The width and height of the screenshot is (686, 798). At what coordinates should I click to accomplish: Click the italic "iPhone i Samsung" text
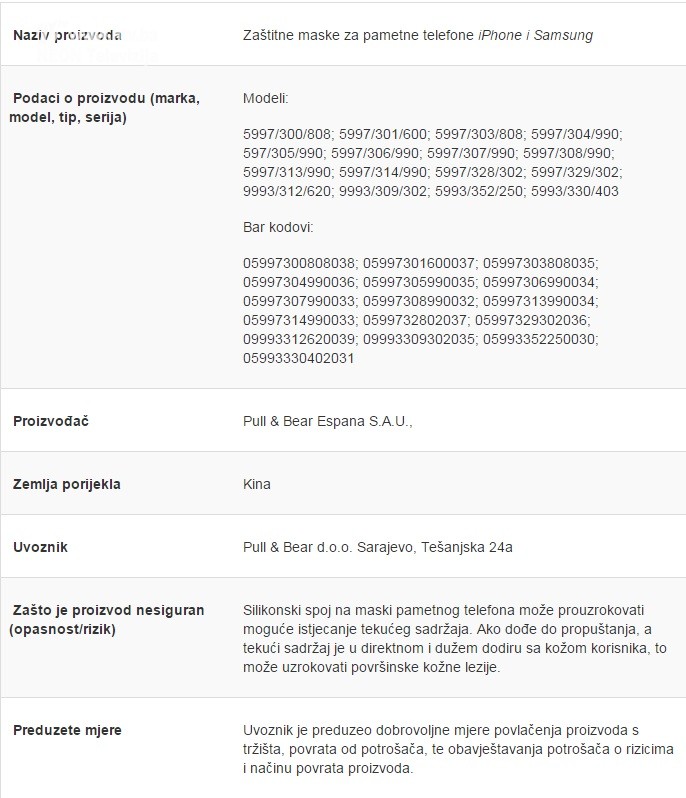click(x=535, y=35)
